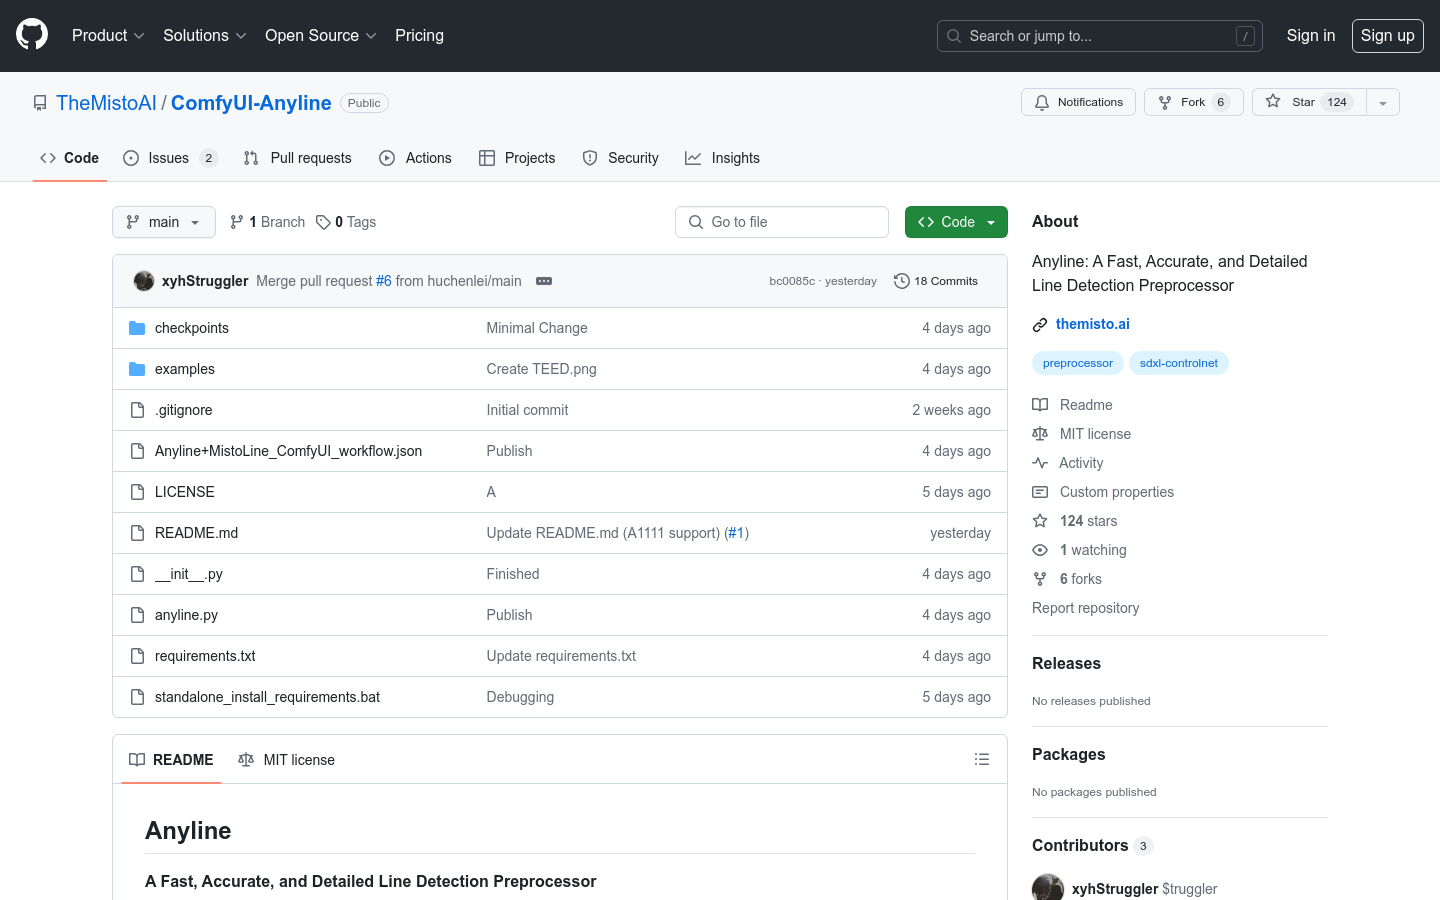Click the GitHub logo icon

32,35
